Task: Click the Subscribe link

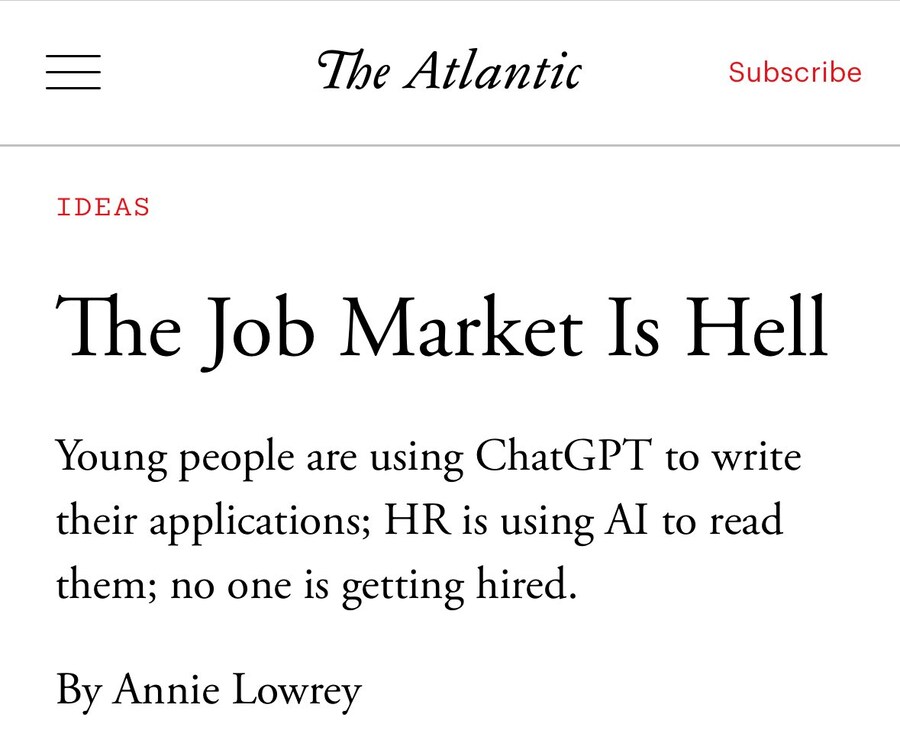Action: (x=794, y=72)
